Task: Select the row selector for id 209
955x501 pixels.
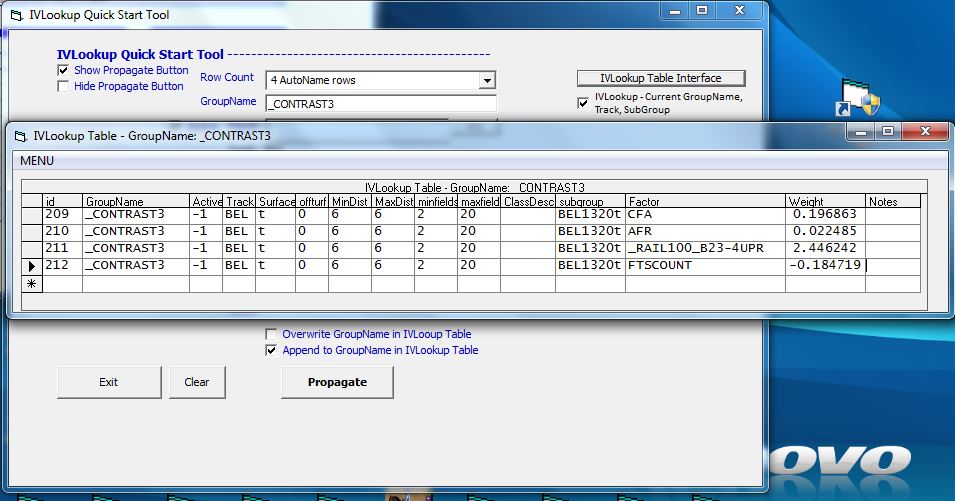Action: click(32, 215)
